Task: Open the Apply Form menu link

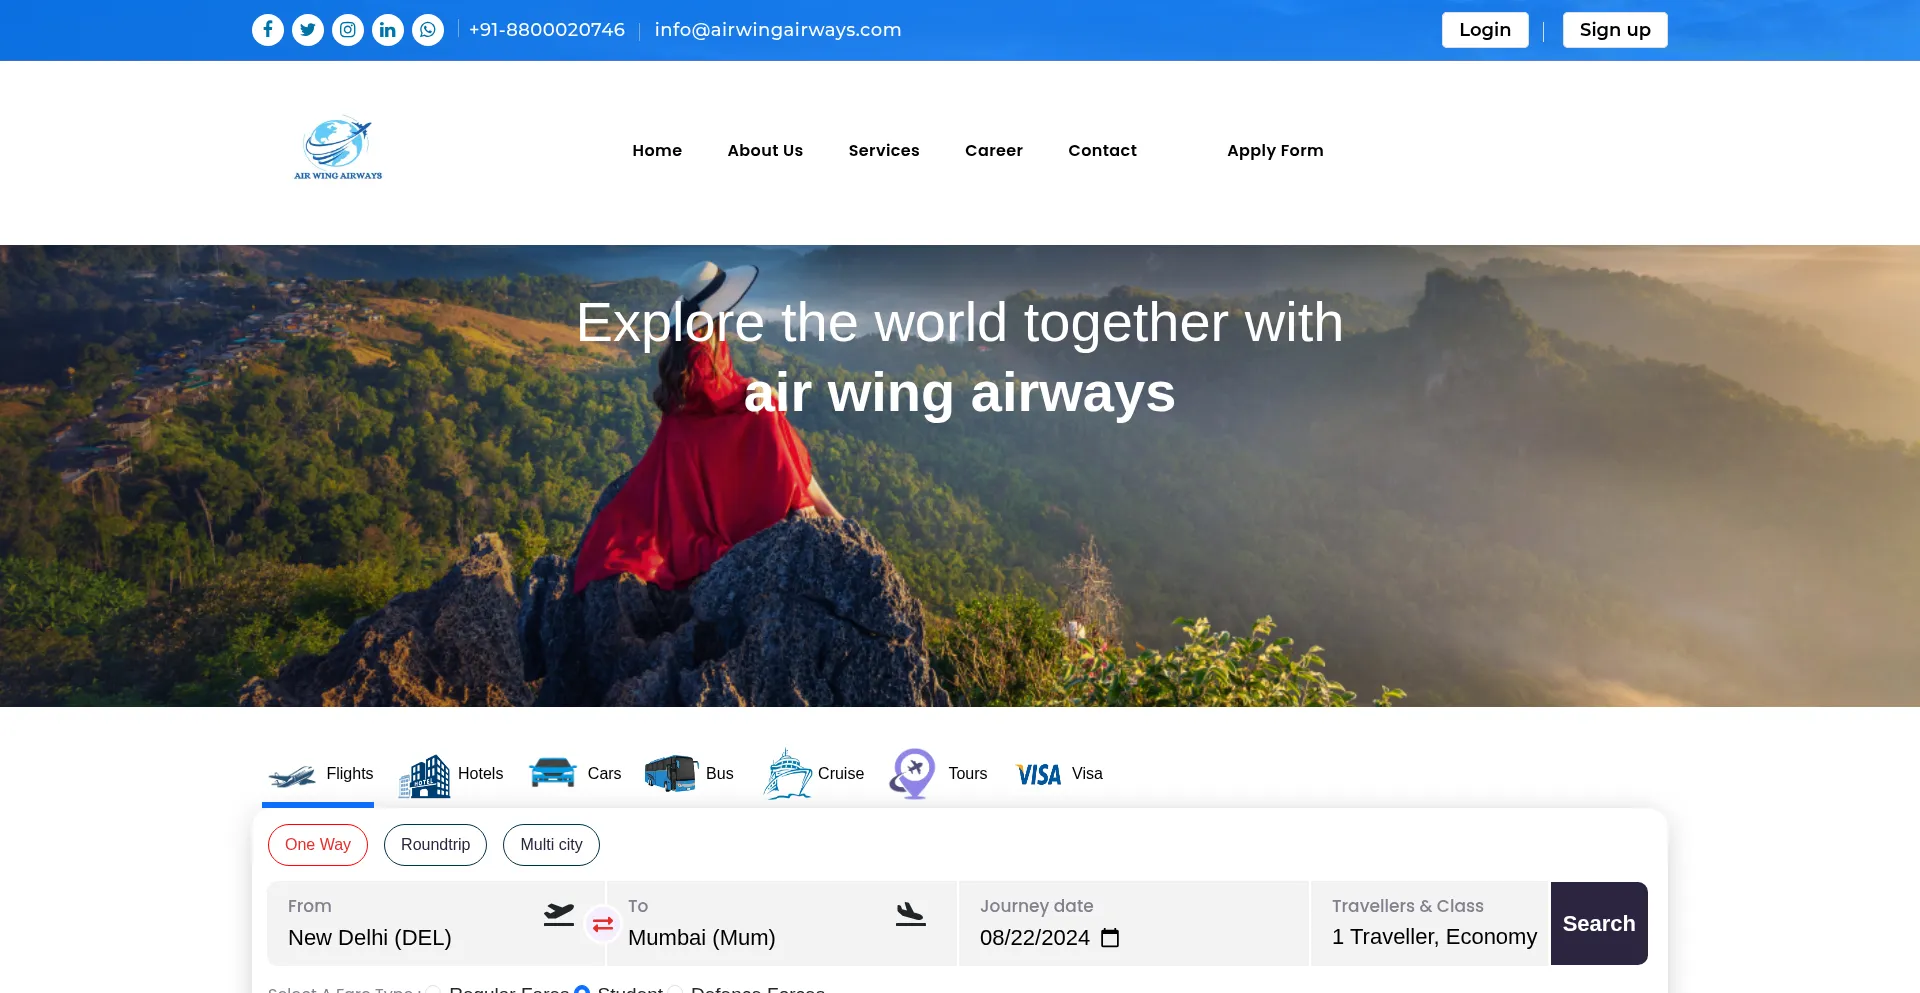Action: click(1275, 151)
